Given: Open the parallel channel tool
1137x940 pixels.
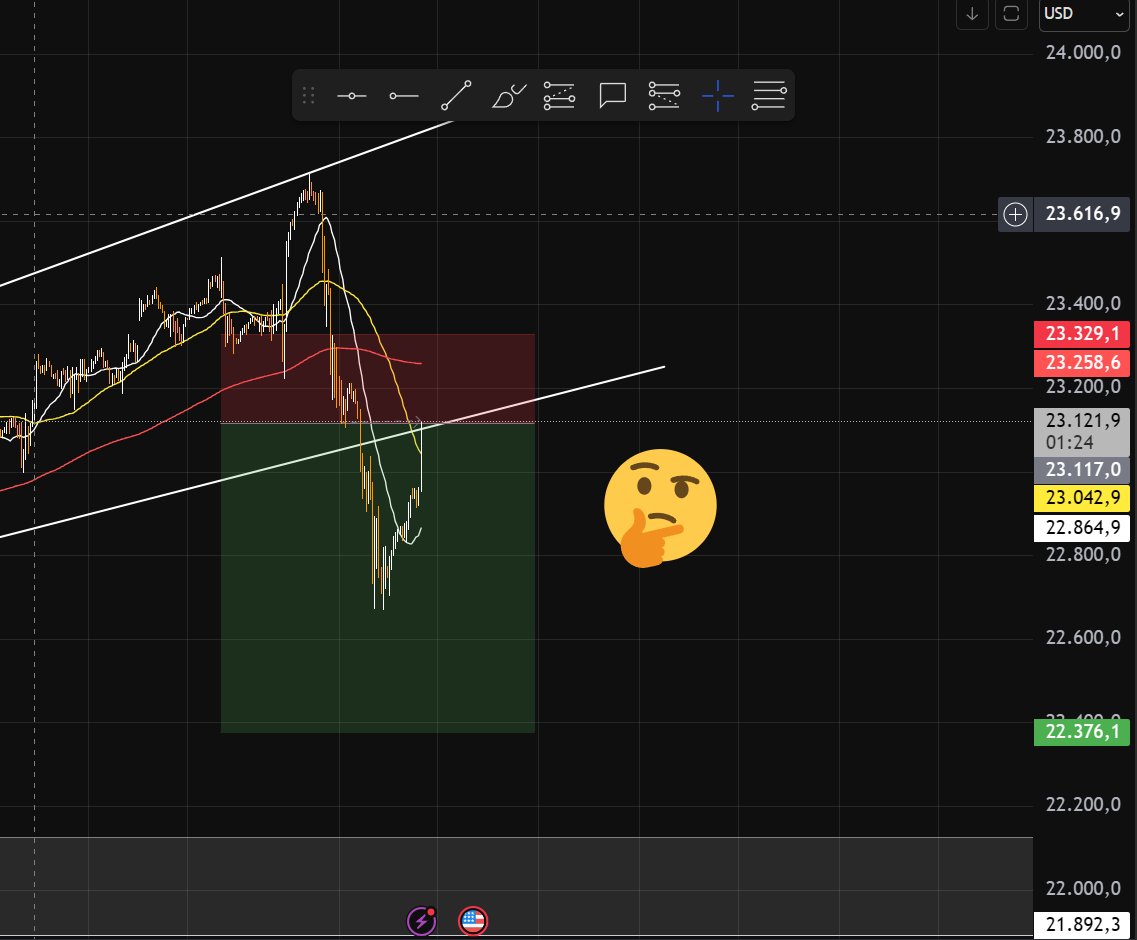Looking at the screenshot, I should pyautogui.click(x=559, y=95).
